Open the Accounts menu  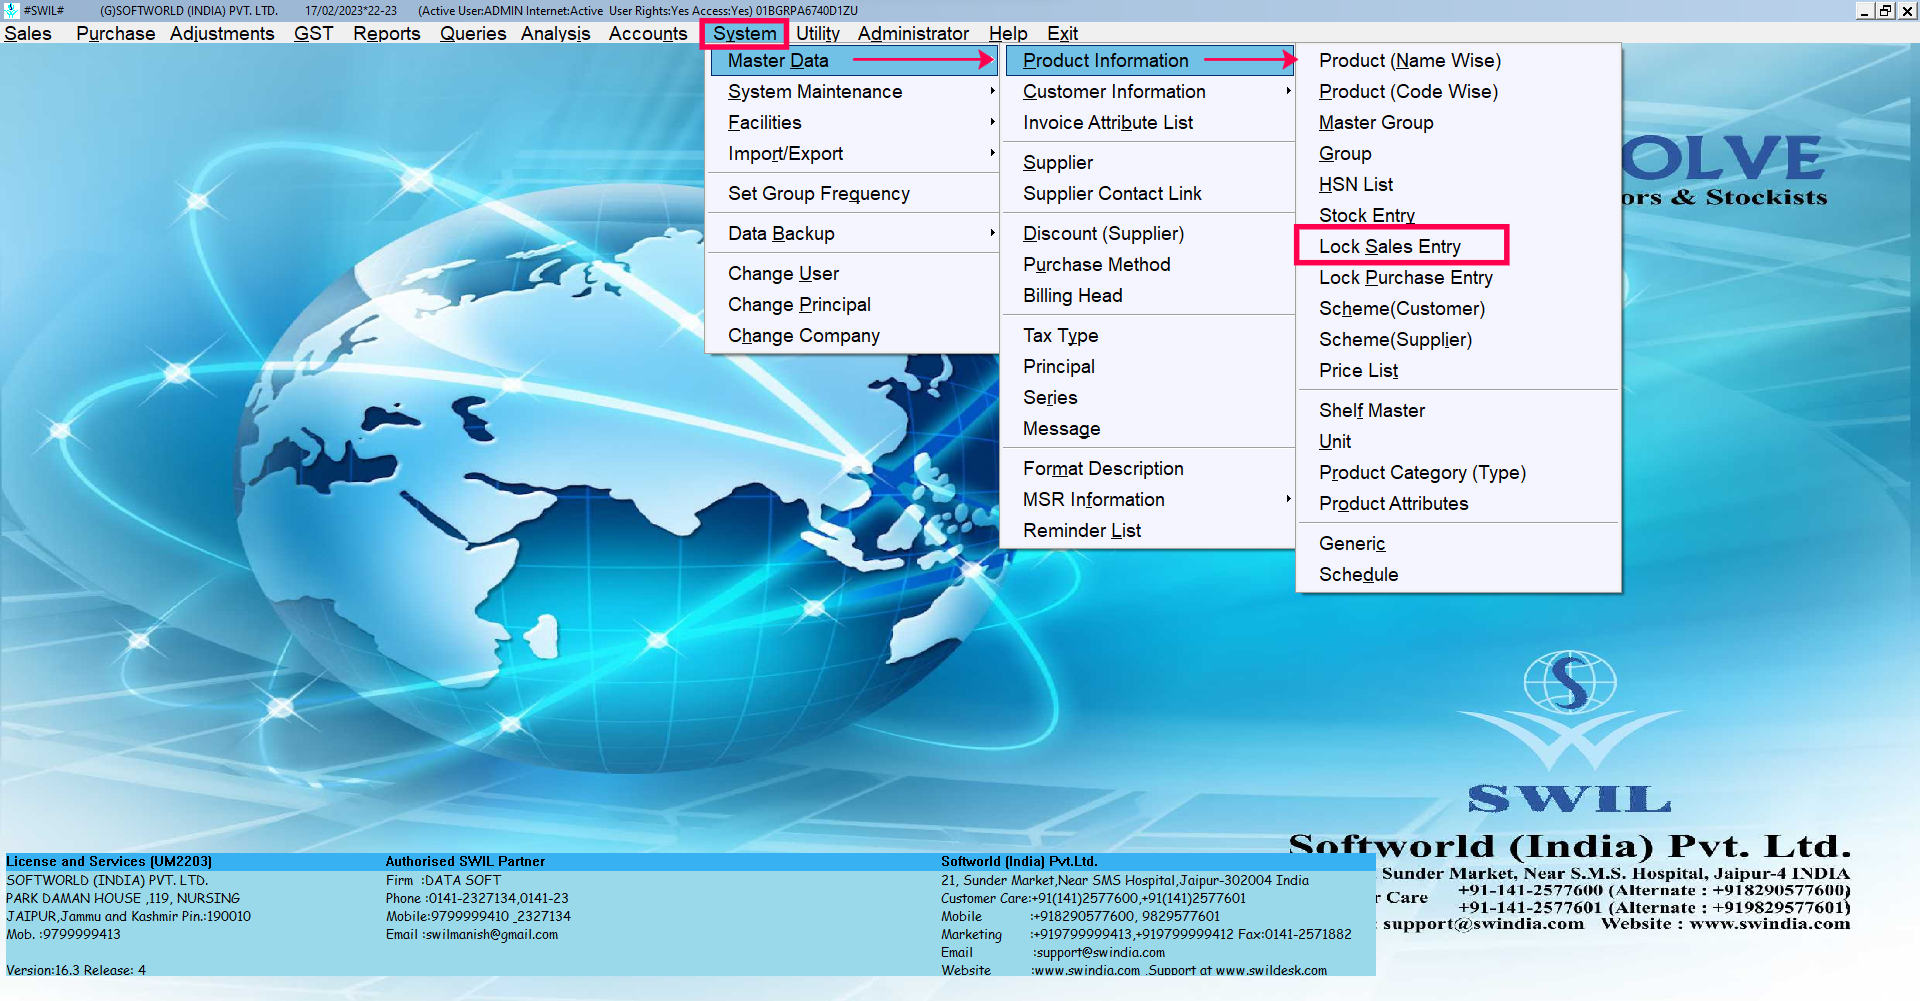coord(648,33)
